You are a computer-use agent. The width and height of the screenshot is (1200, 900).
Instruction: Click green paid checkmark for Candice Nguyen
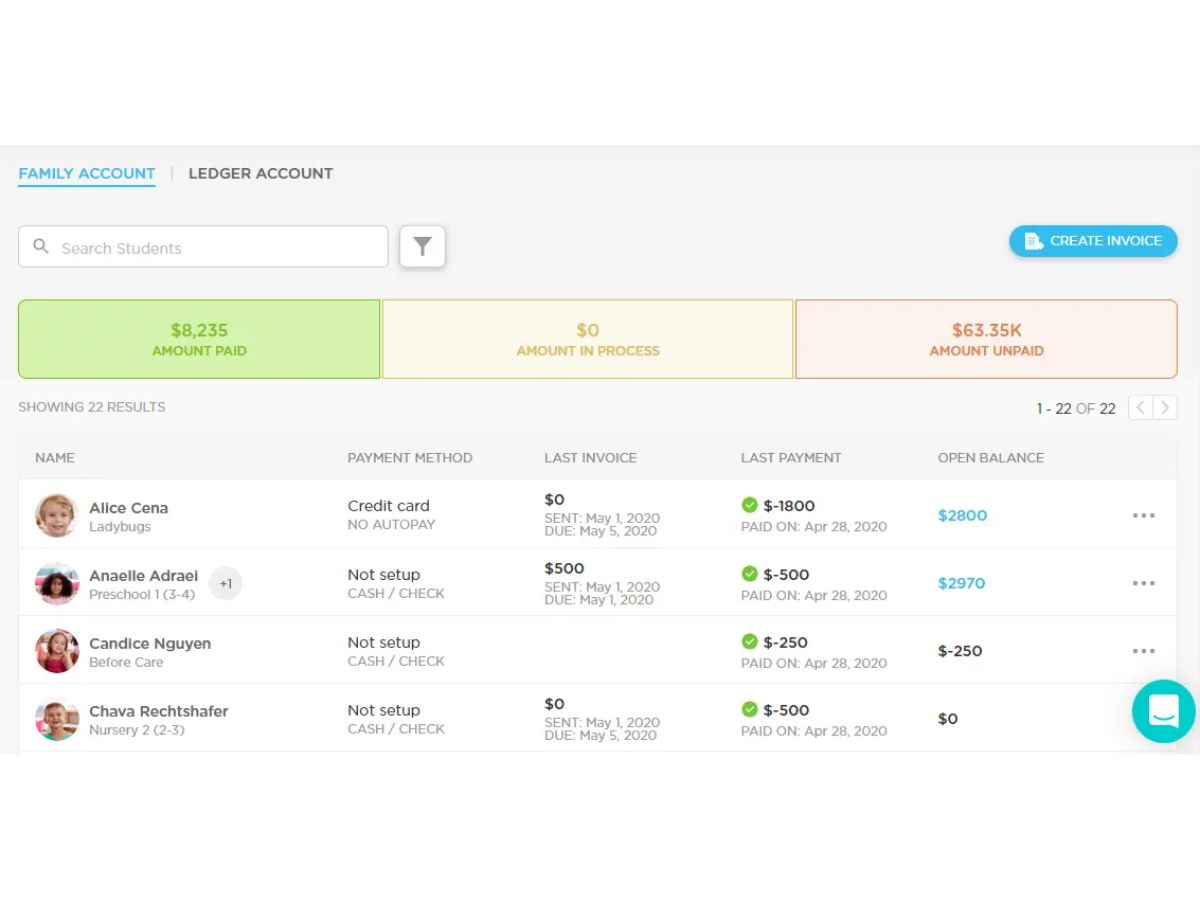coord(749,642)
